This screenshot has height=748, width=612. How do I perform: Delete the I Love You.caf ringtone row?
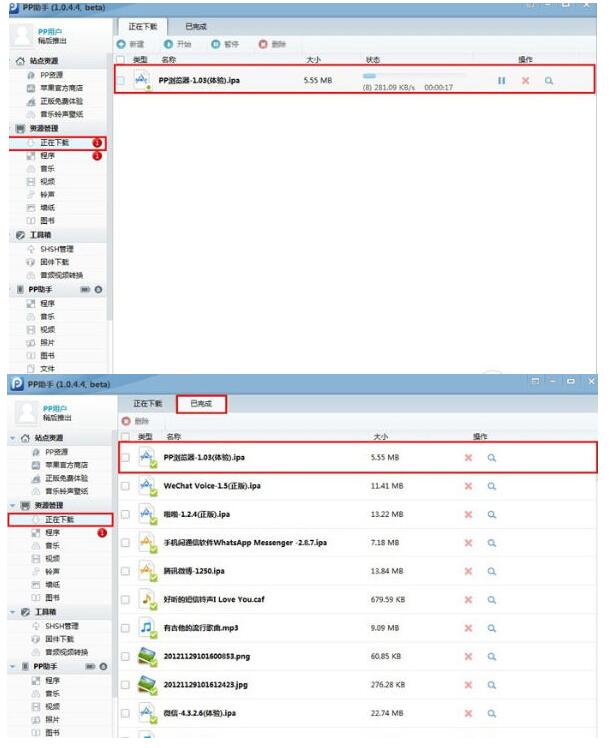coord(468,600)
